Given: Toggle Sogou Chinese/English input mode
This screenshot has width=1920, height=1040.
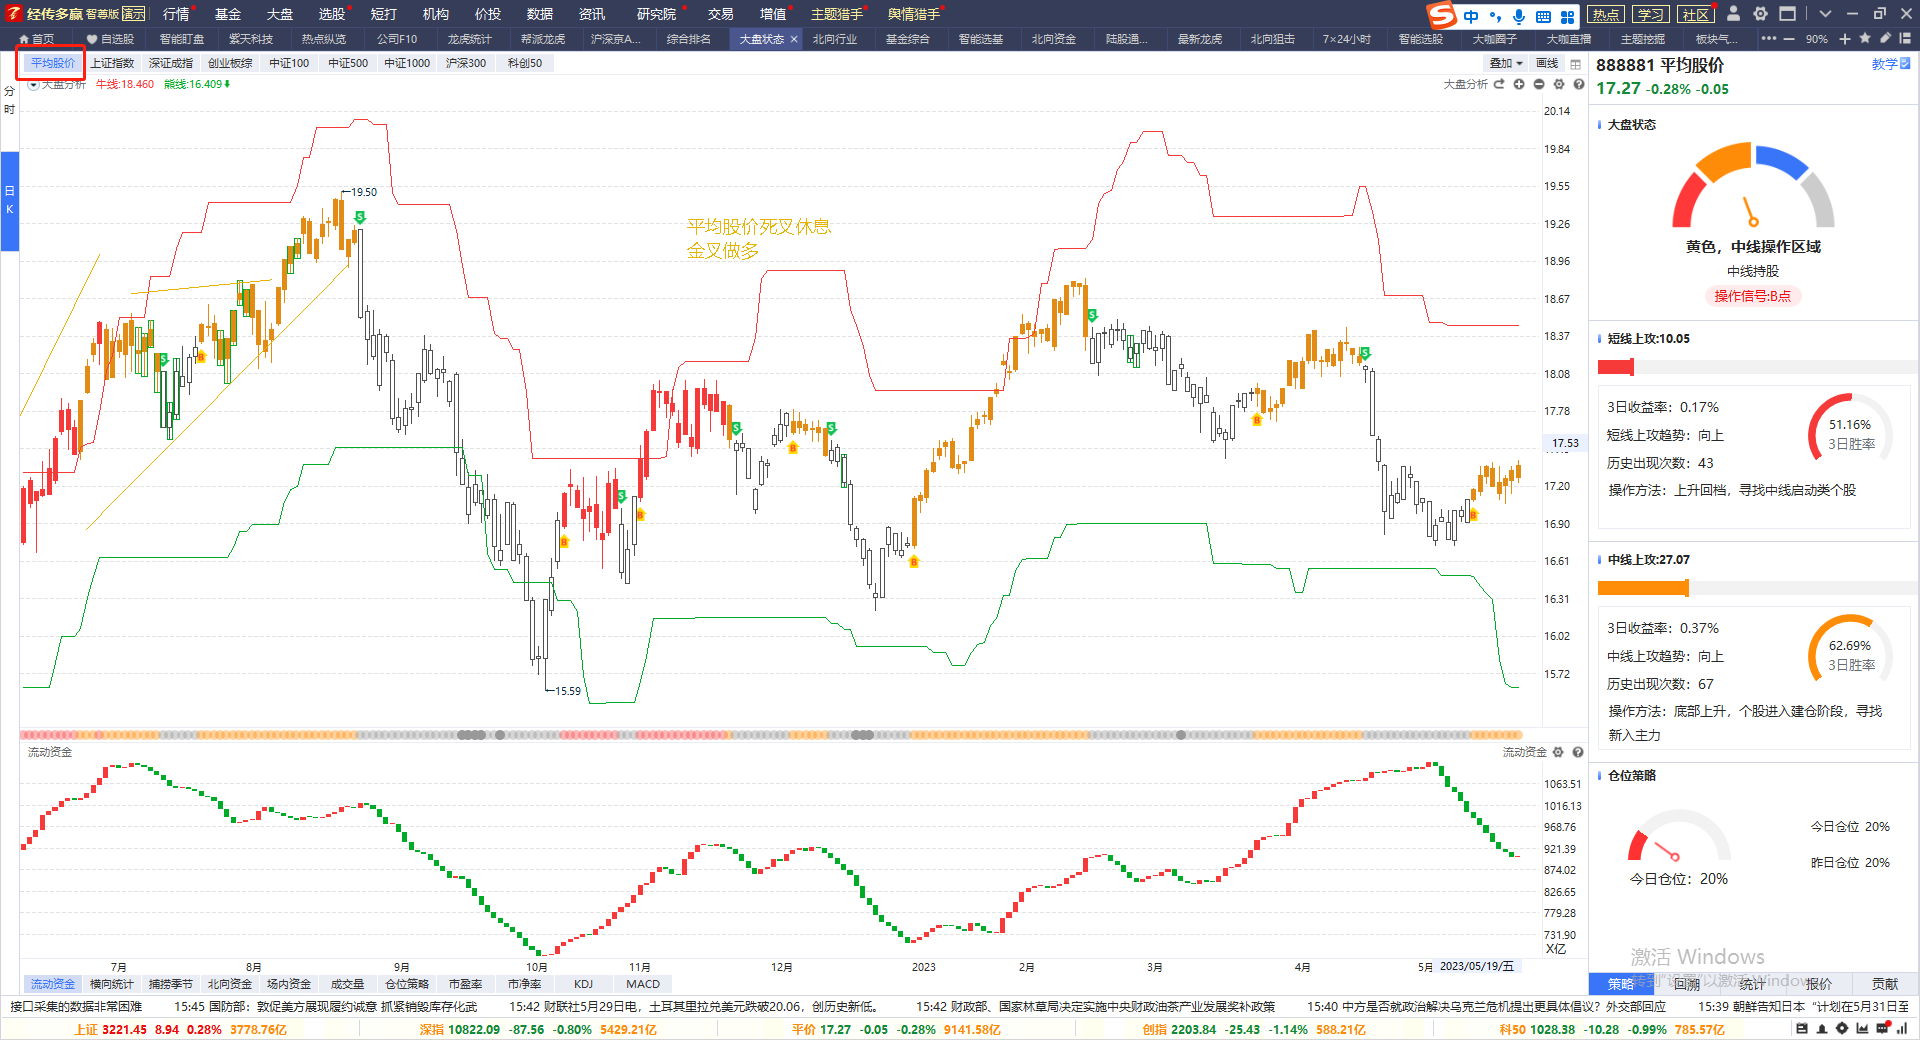Looking at the screenshot, I should pos(1471,16).
